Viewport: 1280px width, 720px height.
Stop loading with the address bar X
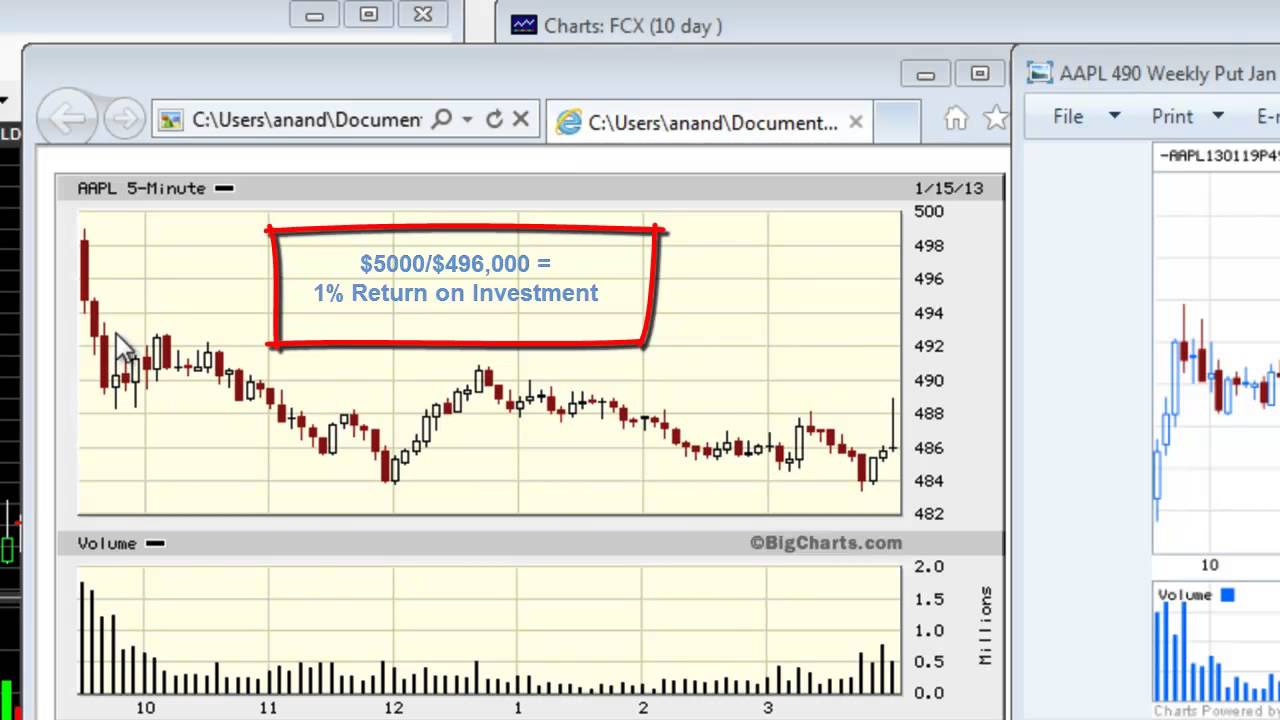click(x=521, y=120)
